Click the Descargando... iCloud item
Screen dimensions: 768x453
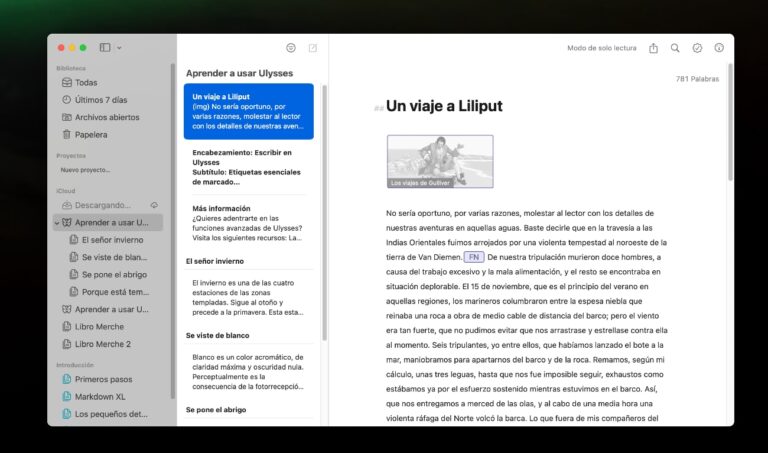point(108,205)
